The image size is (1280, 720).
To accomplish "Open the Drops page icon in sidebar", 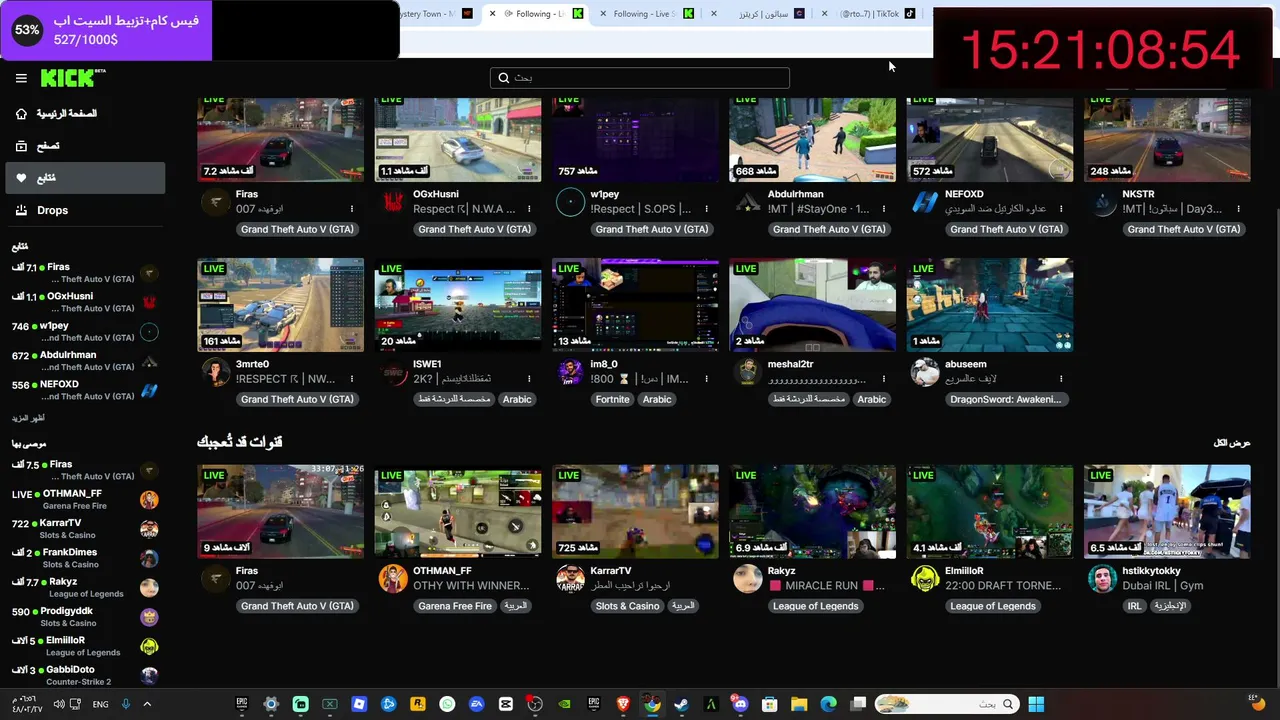I will pos(21,210).
